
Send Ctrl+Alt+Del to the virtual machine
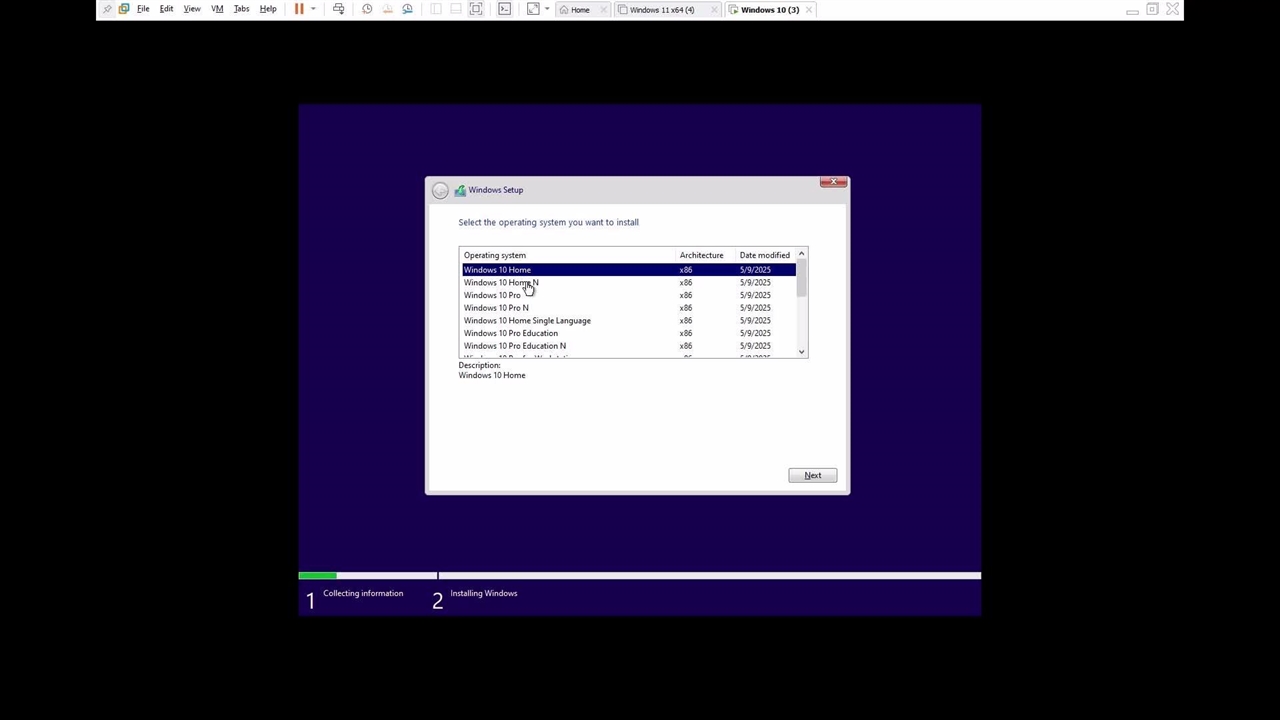click(x=338, y=9)
